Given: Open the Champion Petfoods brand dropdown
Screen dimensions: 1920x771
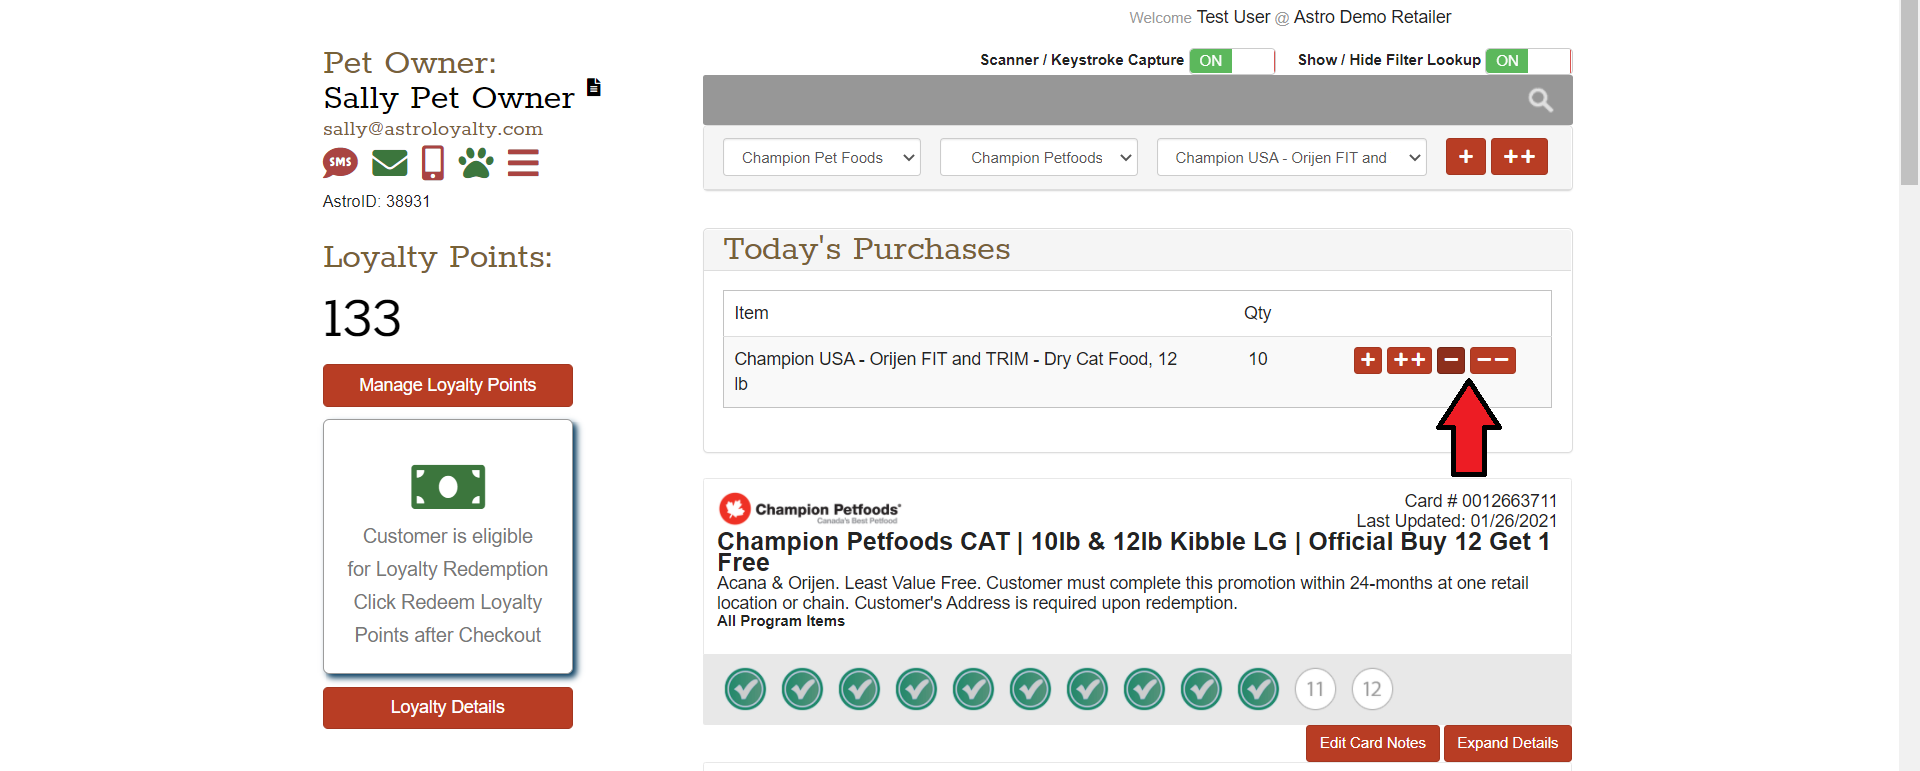Looking at the screenshot, I should (x=1039, y=157).
